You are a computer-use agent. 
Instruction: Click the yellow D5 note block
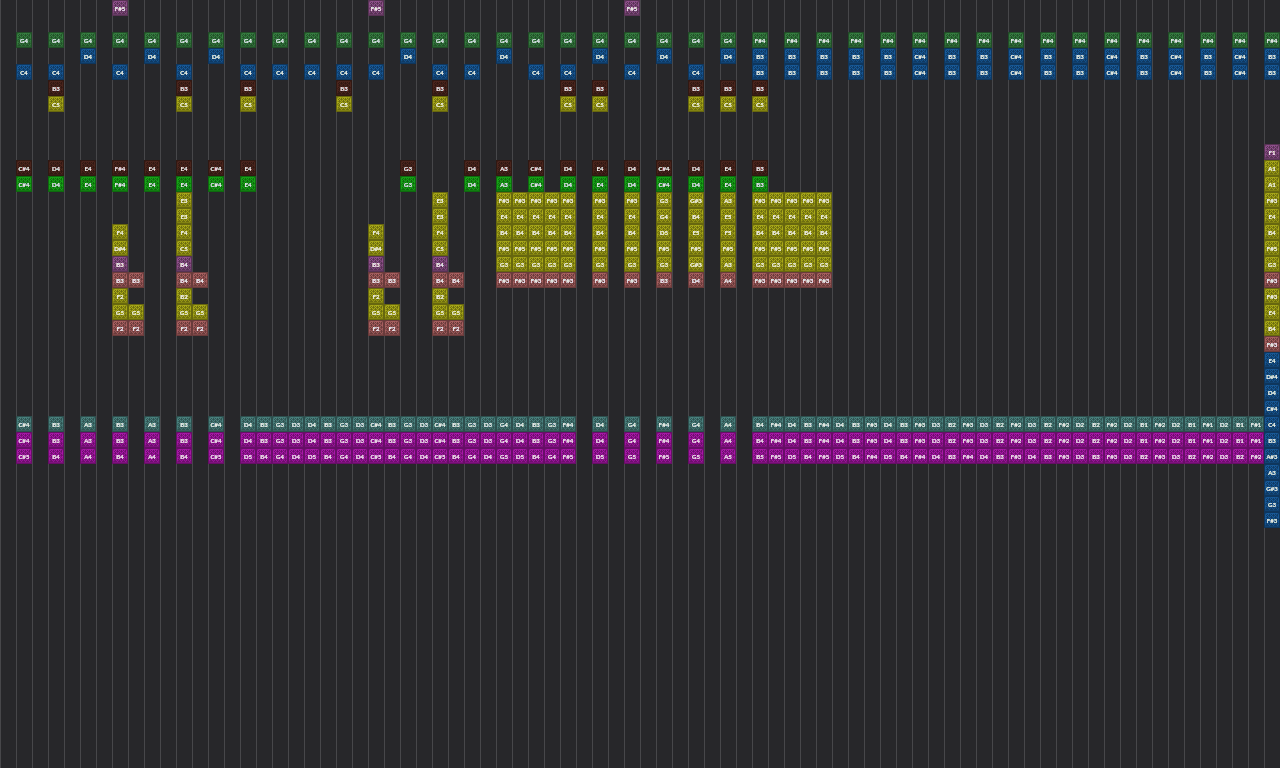pyautogui.click(x=664, y=232)
